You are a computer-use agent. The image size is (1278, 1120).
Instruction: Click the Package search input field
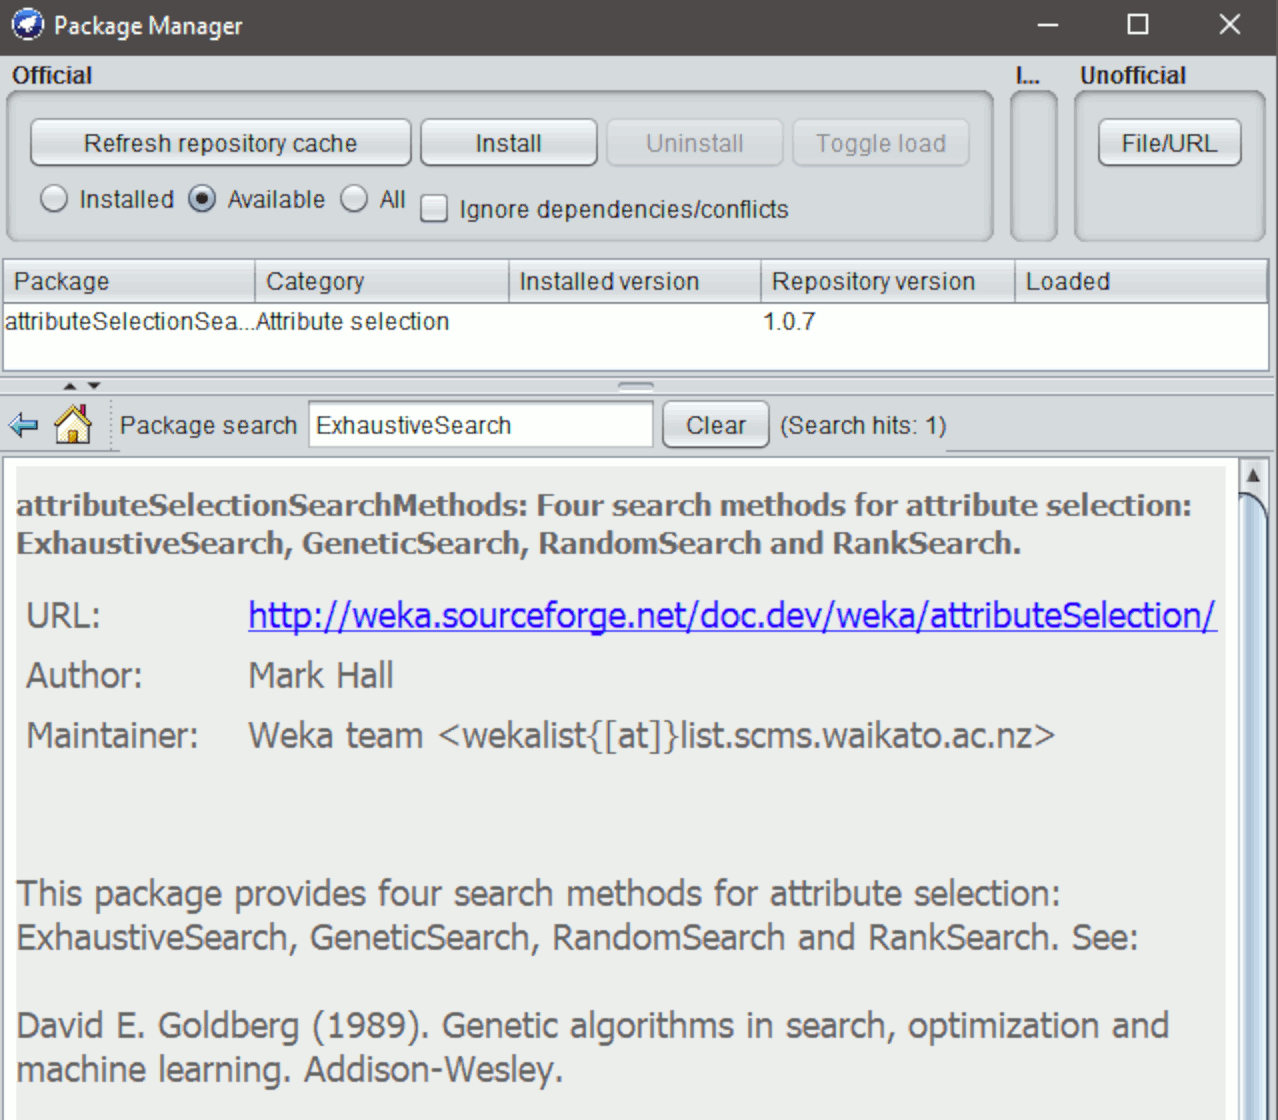(x=481, y=425)
